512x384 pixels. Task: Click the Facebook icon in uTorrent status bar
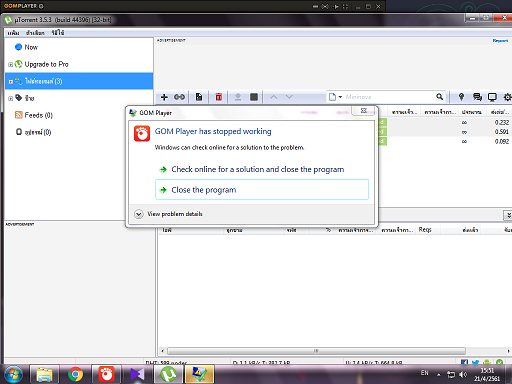(x=464, y=362)
